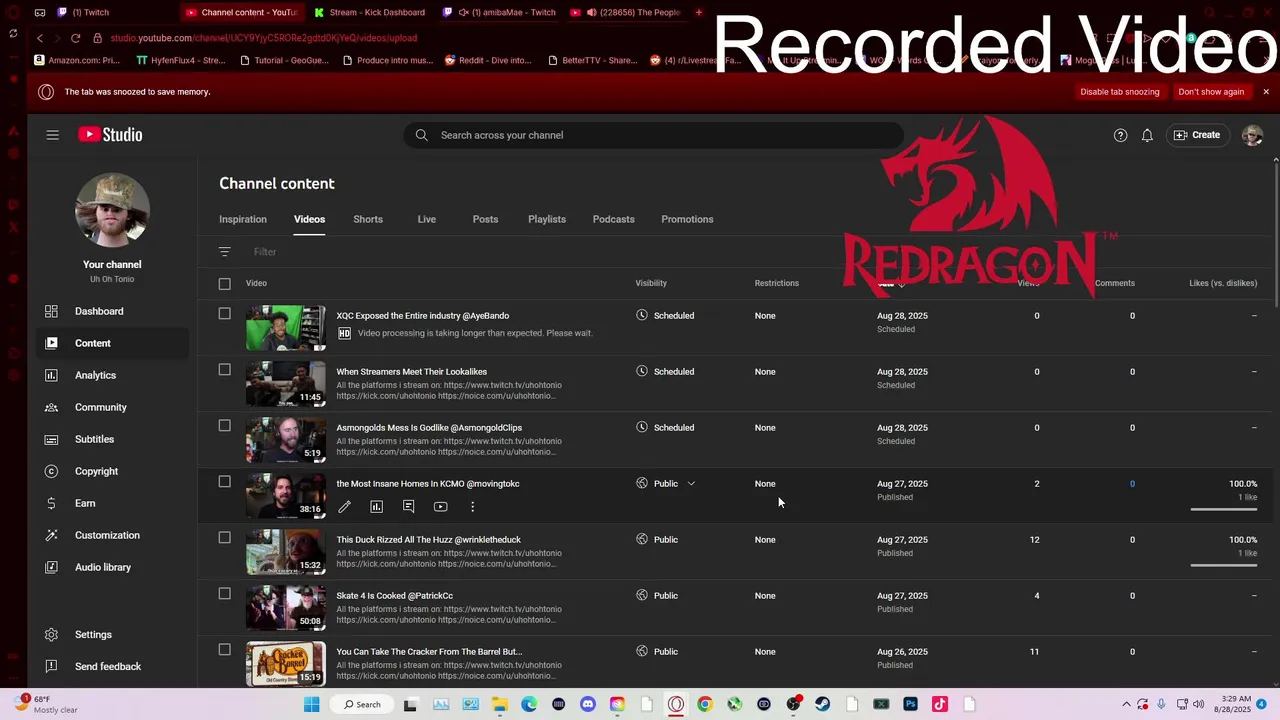Switch to the Podcasts tab
1280x720 pixels.
click(613, 219)
